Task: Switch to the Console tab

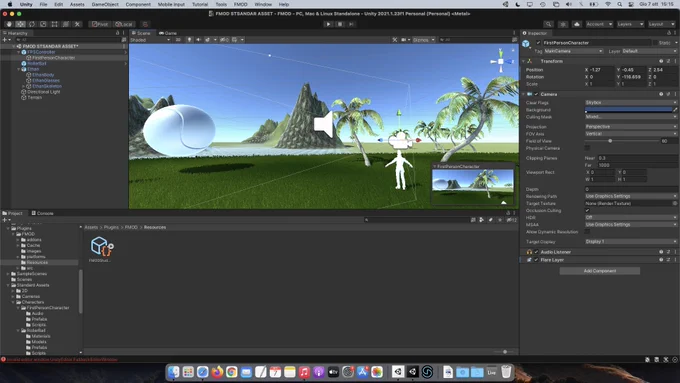Action: [x=42, y=213]
